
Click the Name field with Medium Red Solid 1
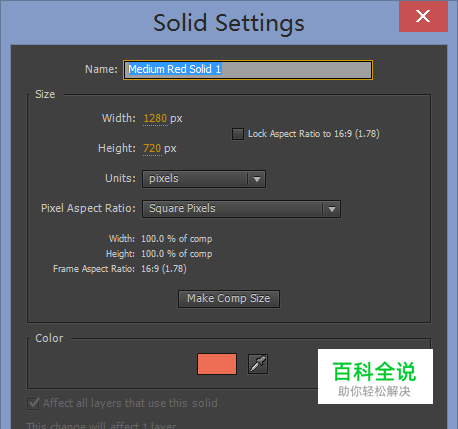(248, 70)
